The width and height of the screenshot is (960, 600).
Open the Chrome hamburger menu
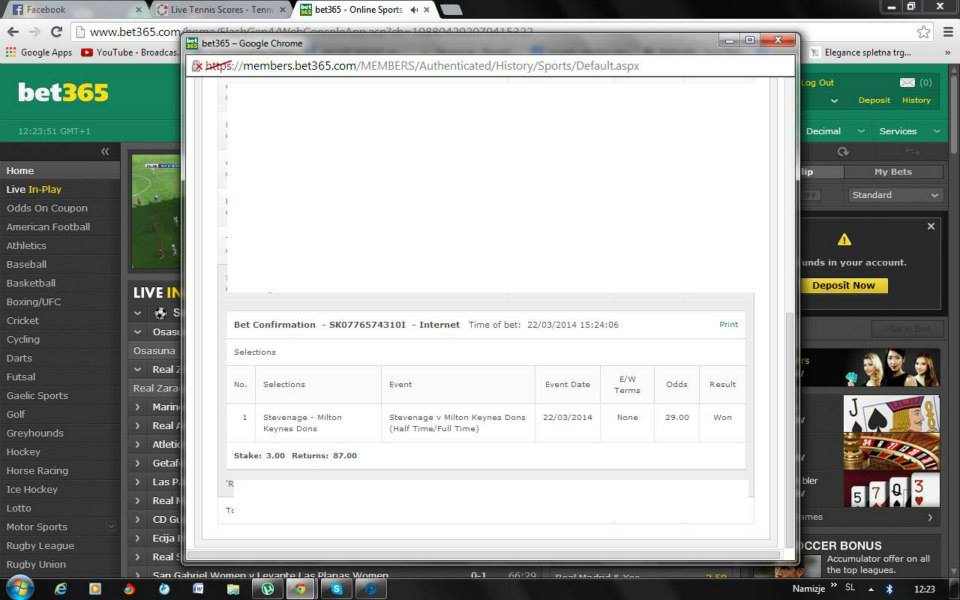[x=948, y=32]
